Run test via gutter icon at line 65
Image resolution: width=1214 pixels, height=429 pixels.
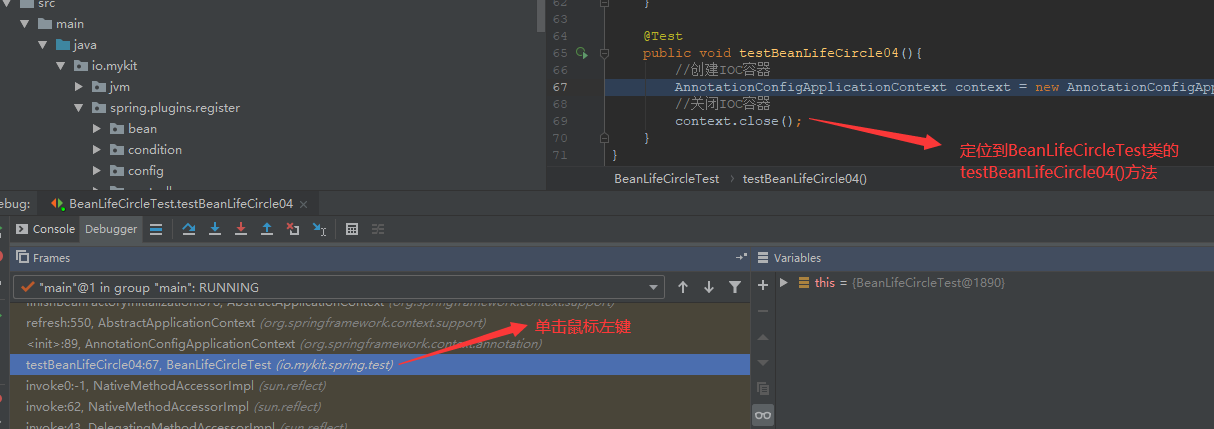point(581,53)
